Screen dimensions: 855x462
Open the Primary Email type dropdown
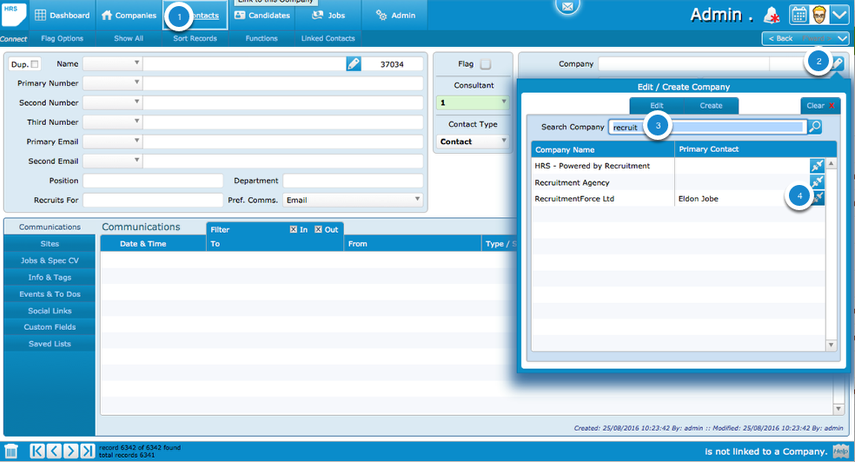[x=112, y=141]
